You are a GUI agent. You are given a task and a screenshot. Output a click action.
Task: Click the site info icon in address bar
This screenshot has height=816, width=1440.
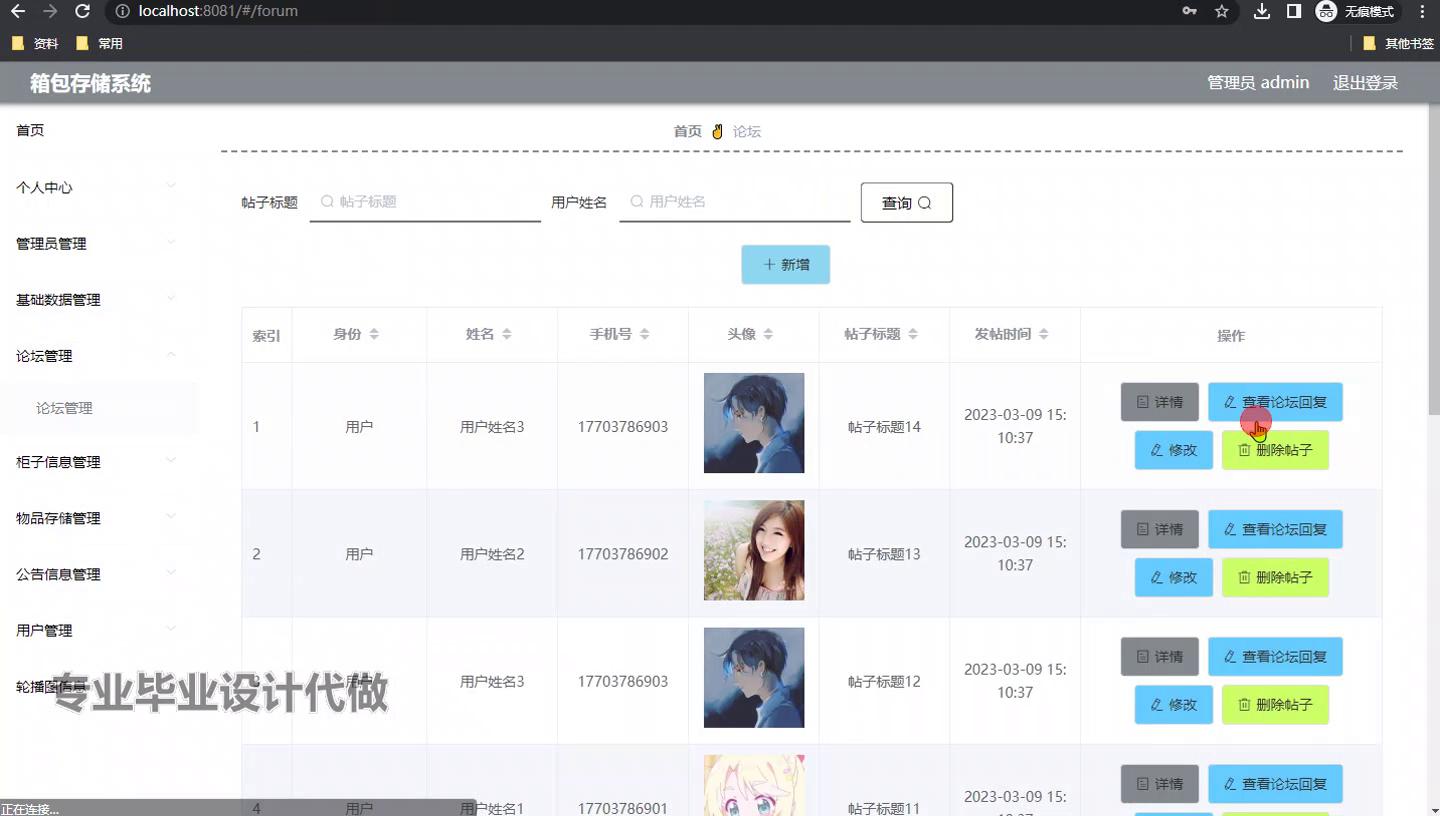(122, 11)
